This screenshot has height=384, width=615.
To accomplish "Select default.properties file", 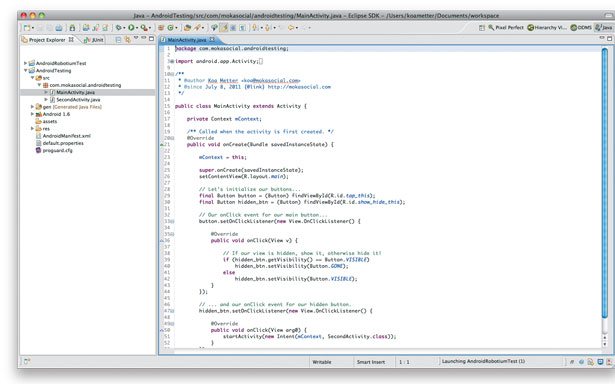I will [60, 143].
